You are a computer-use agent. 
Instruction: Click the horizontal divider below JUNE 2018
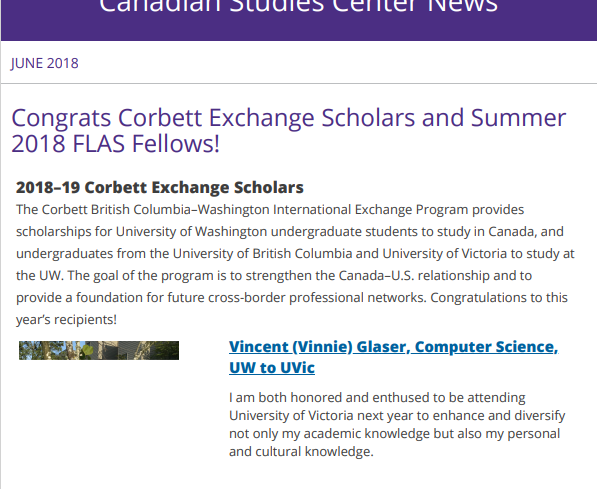[x=299, y=83]
